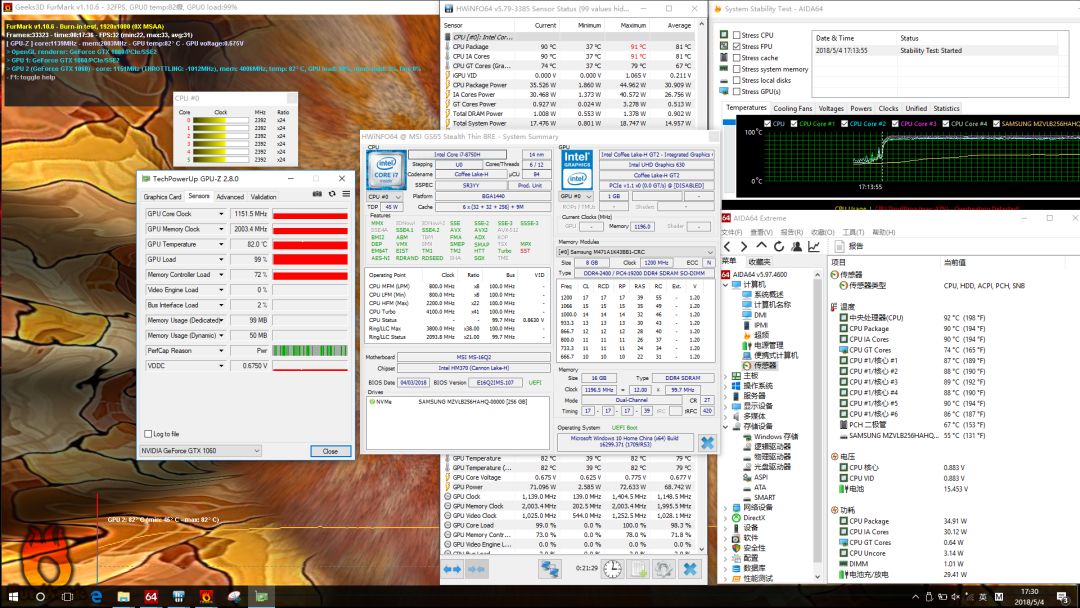The height and width of the screenshot is (608, 1080).
Task: Click AIDA64 back navigation arrow
Action: [x=727, y=246]
